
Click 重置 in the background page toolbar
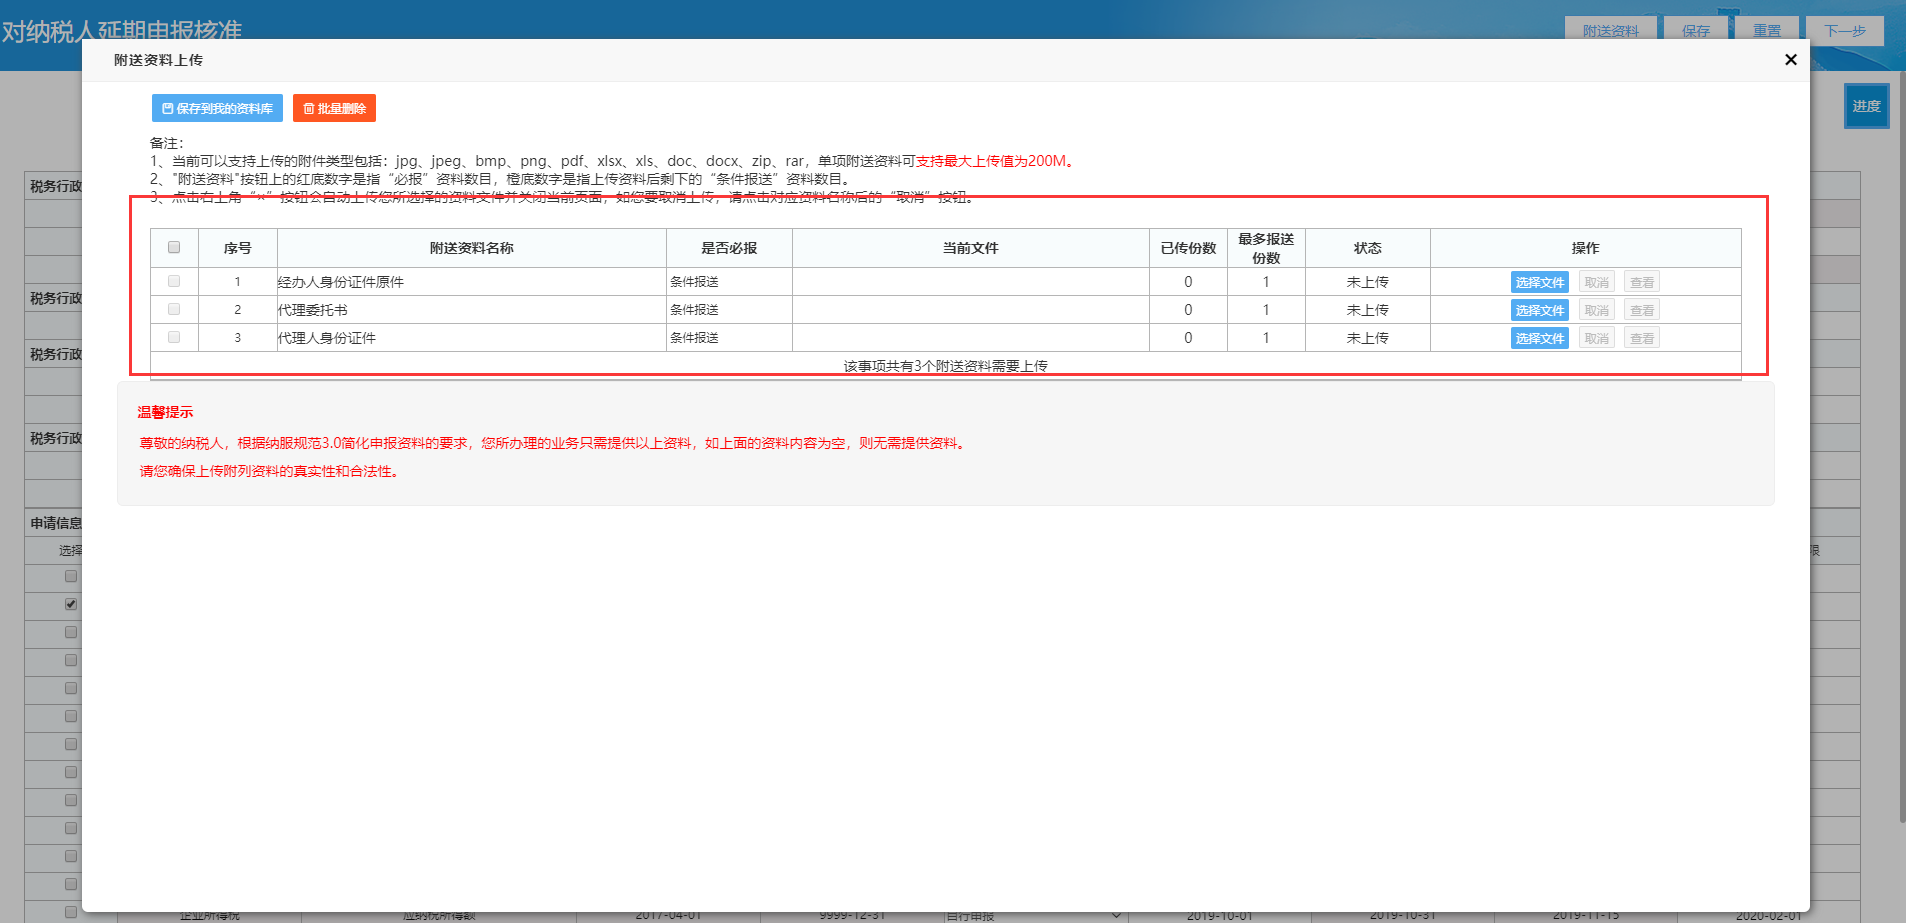(1767, 30)
